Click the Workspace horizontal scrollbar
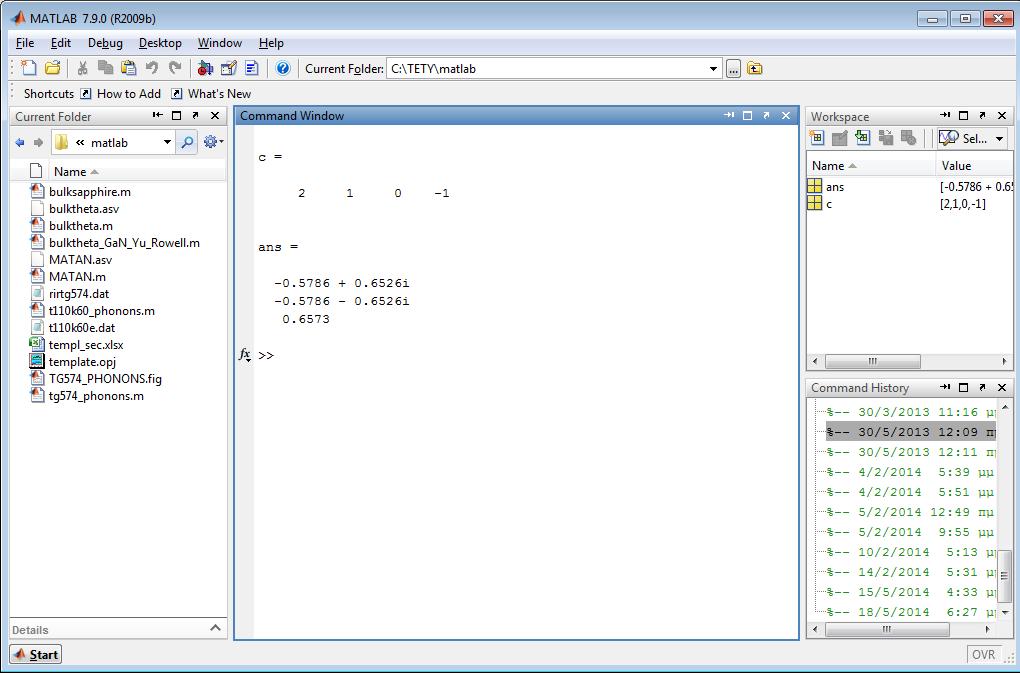 click(872, 361)
